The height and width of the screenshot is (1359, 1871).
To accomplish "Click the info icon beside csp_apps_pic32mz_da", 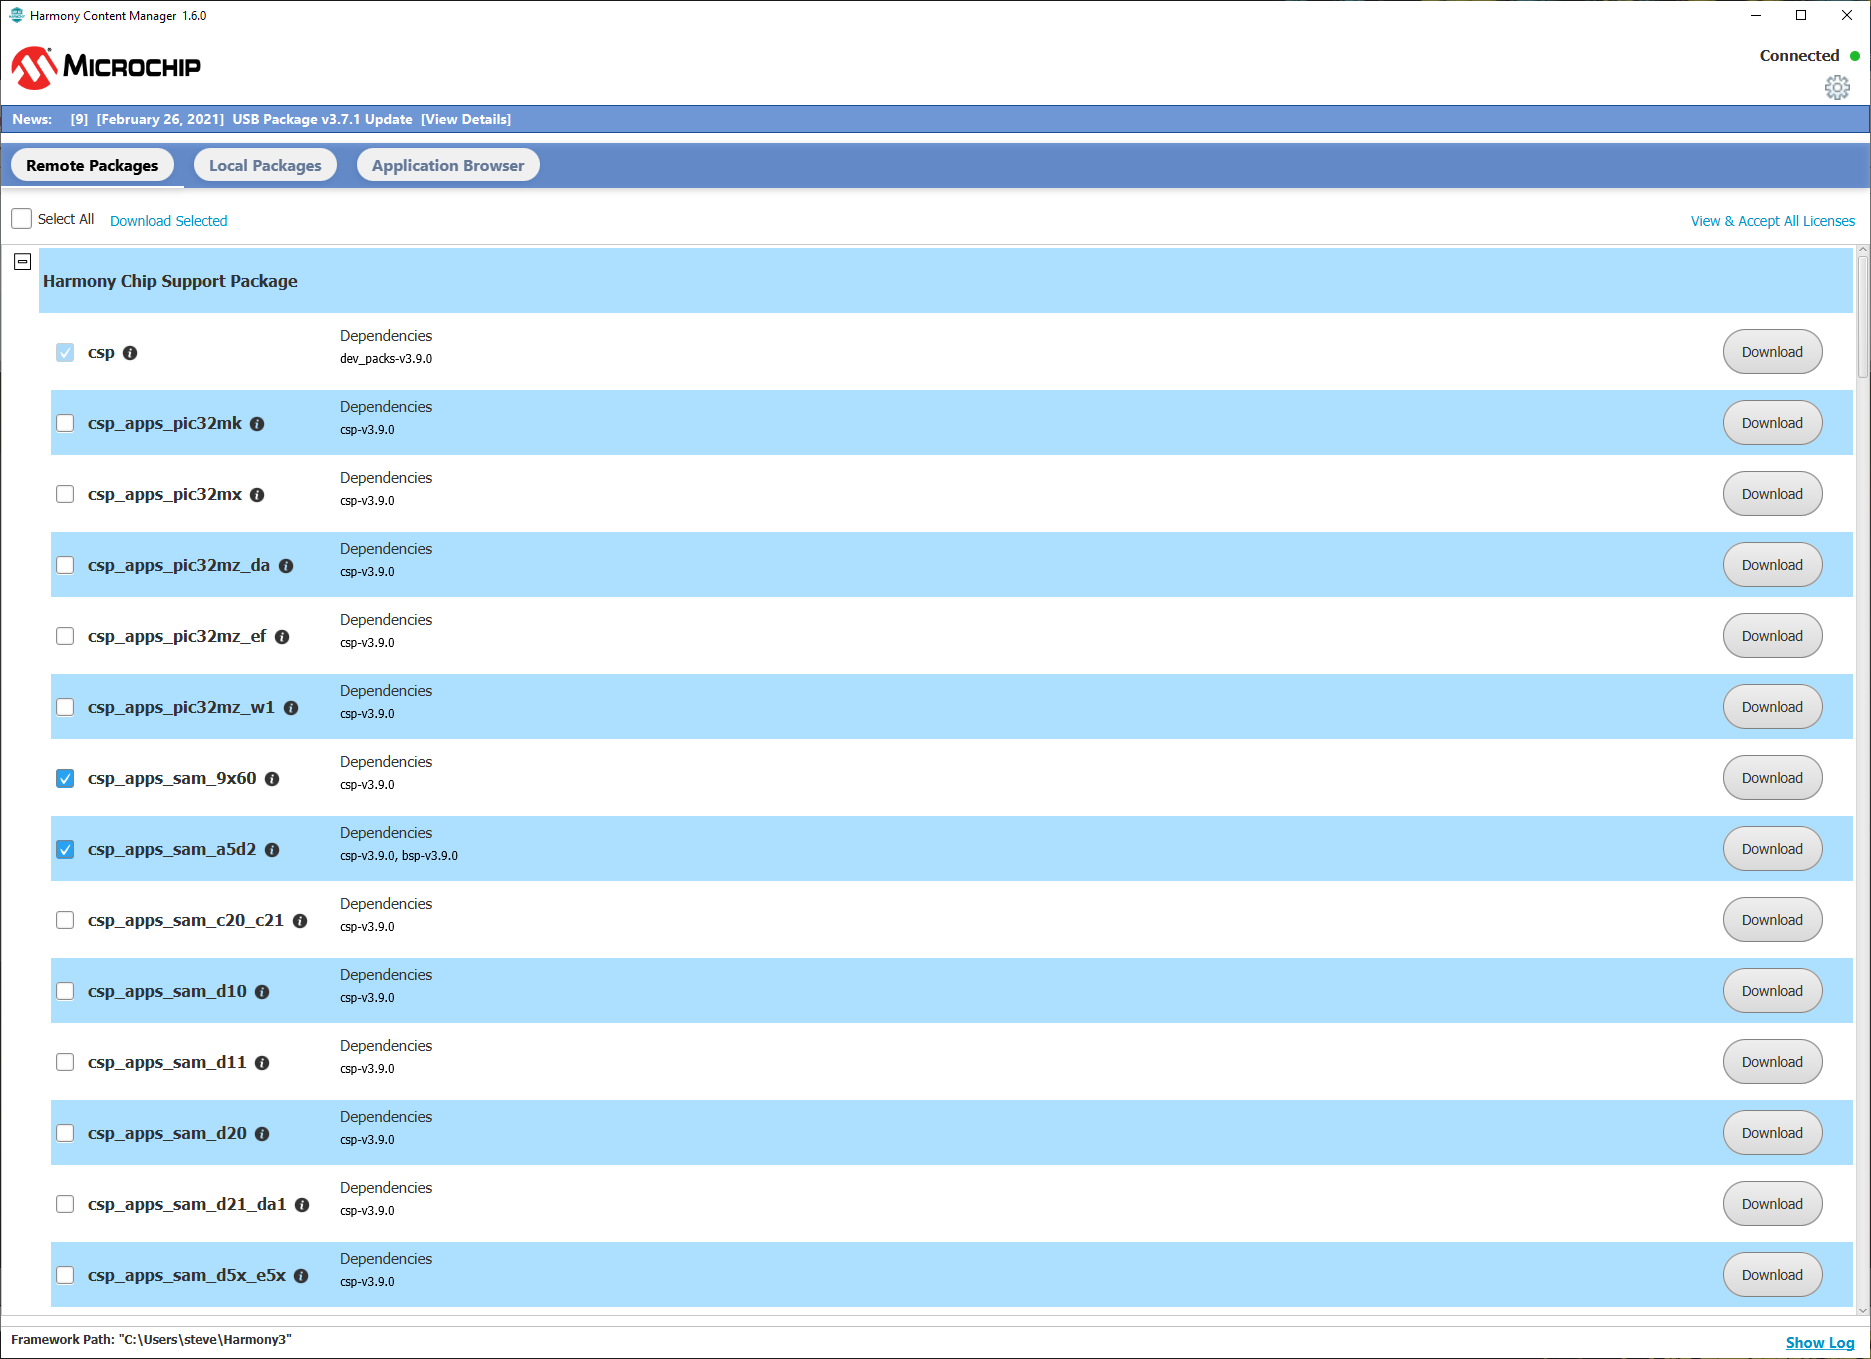I will (x=285, y=566).
